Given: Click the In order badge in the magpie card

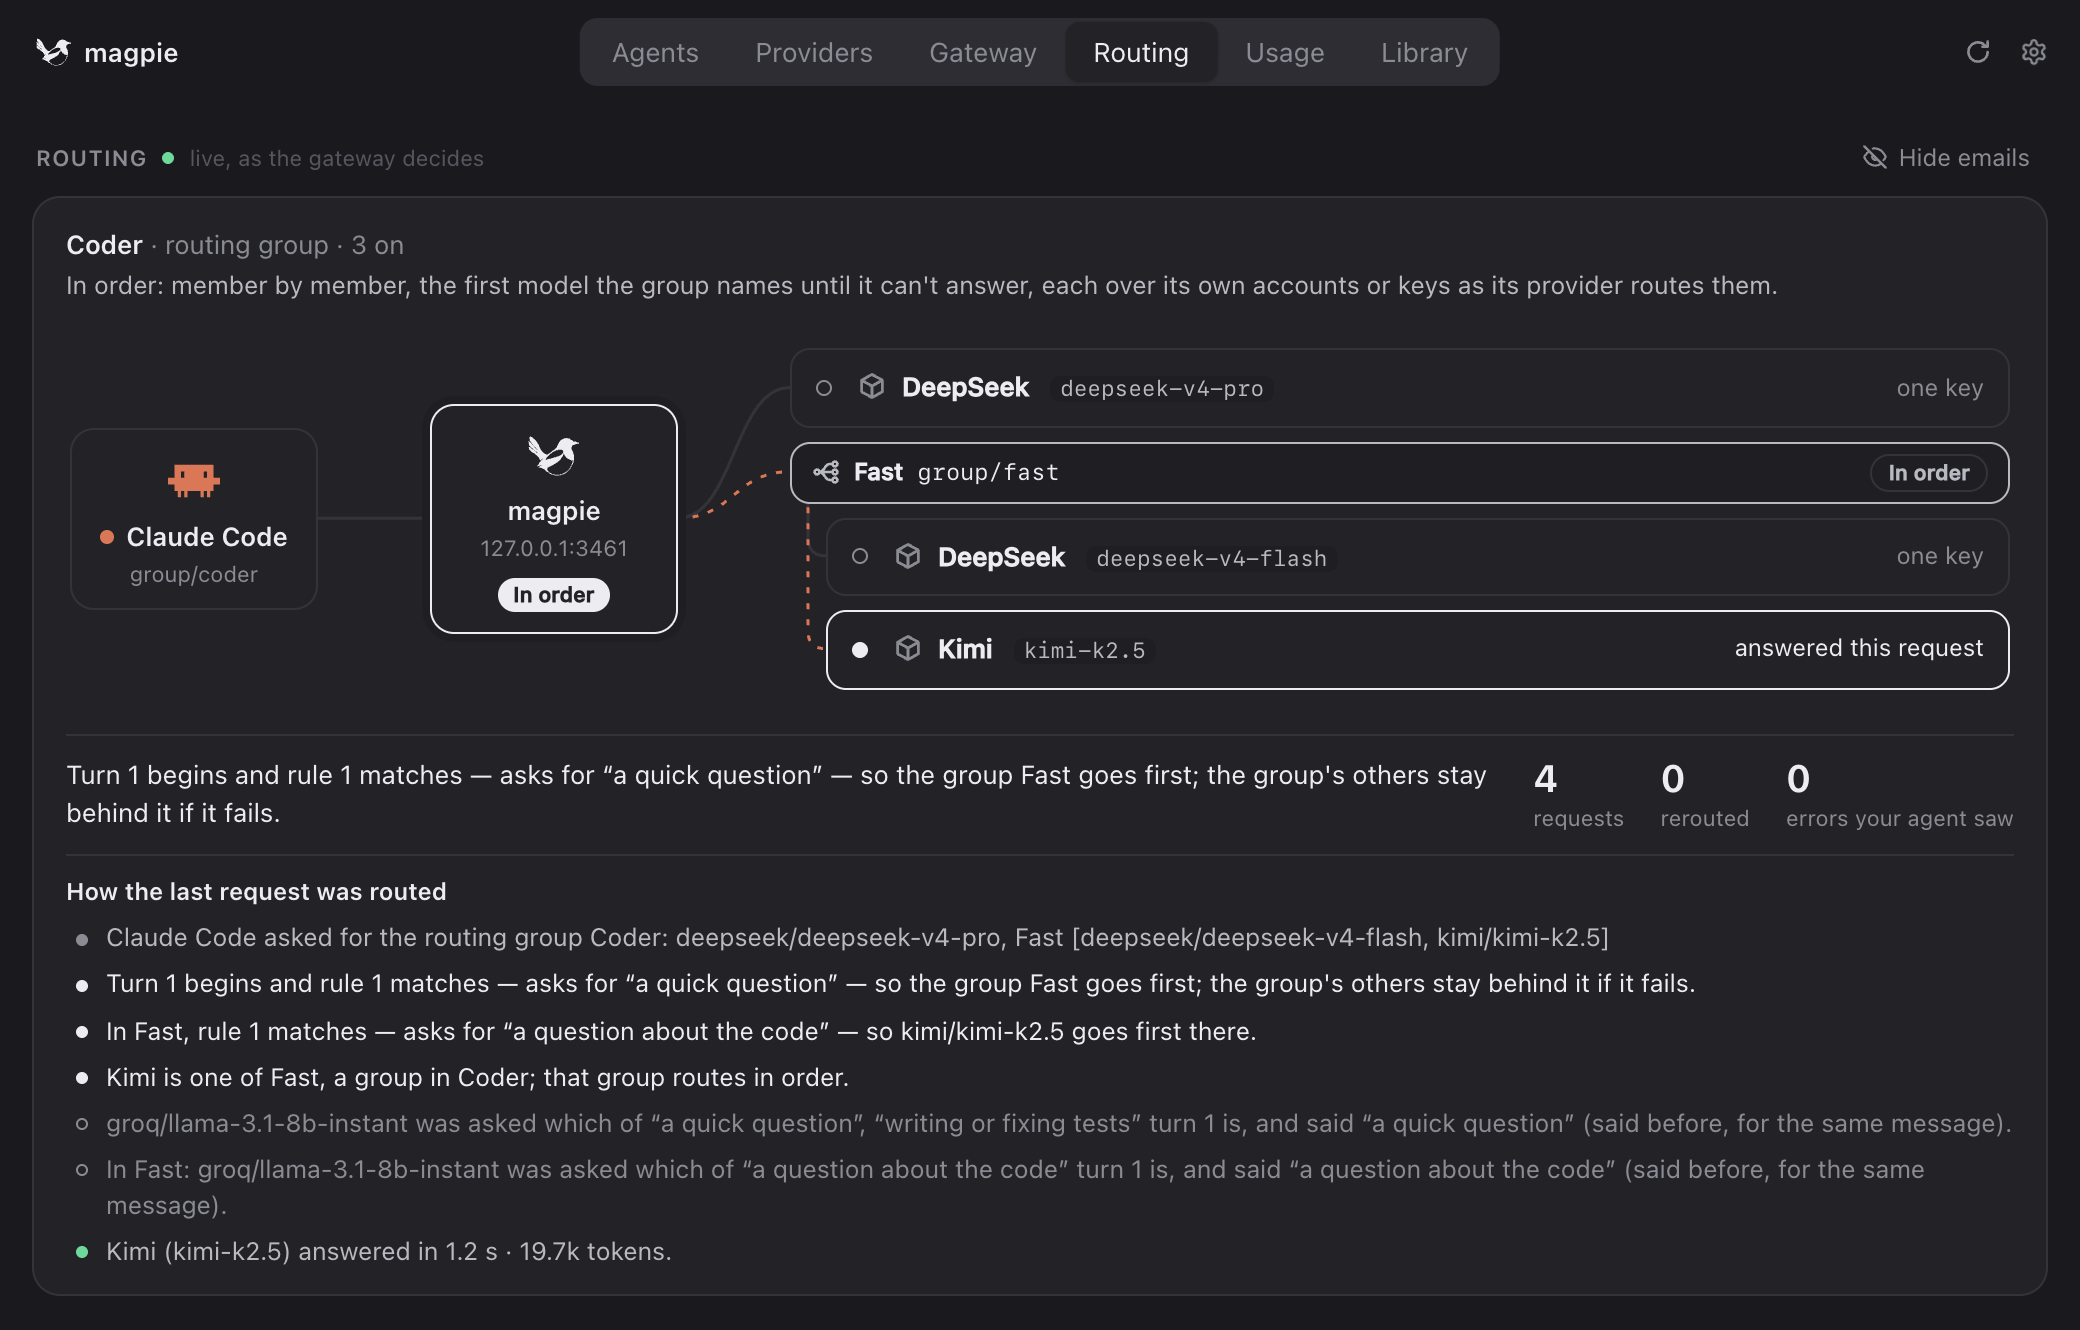Looking at the screenshot, I should coord(554,595).
